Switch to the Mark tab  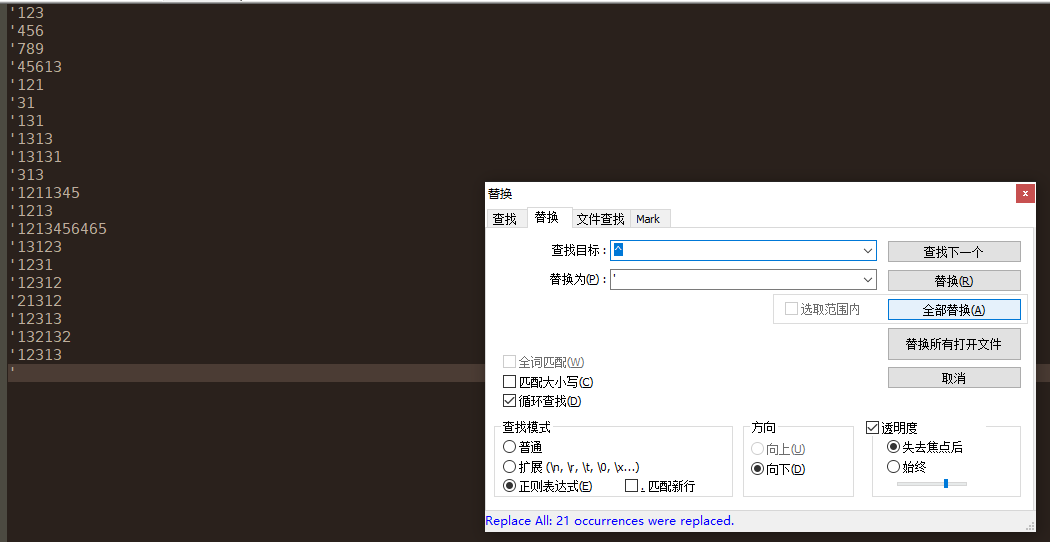click(x=648, y=219)
